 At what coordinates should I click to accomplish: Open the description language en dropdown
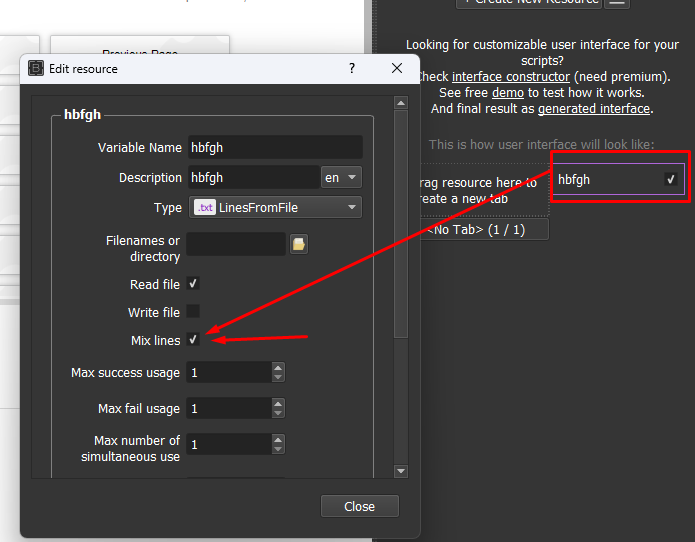[x=341, y=177]
